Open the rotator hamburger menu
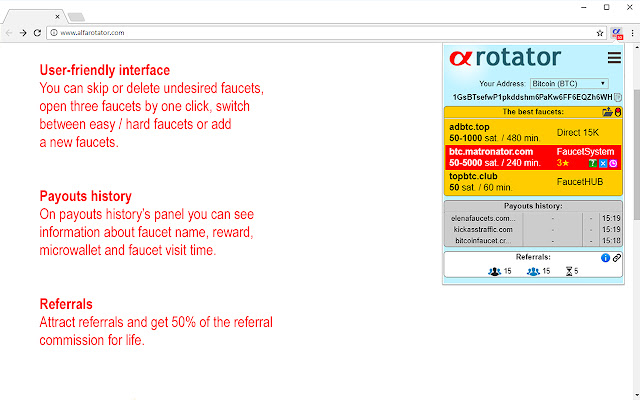The image size is (640, 400). tap(614, 58)
